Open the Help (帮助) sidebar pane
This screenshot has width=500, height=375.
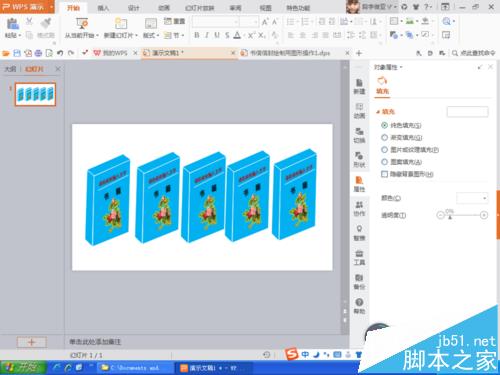point(359,306)
